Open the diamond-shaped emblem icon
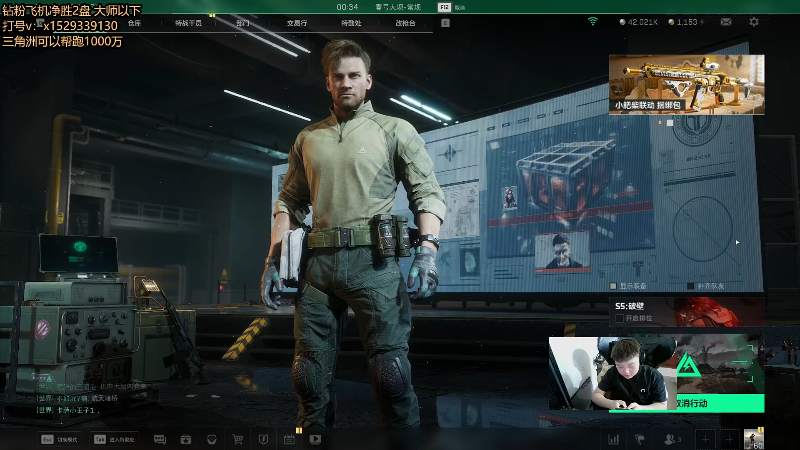800x450 pixels. coord(212,439)
